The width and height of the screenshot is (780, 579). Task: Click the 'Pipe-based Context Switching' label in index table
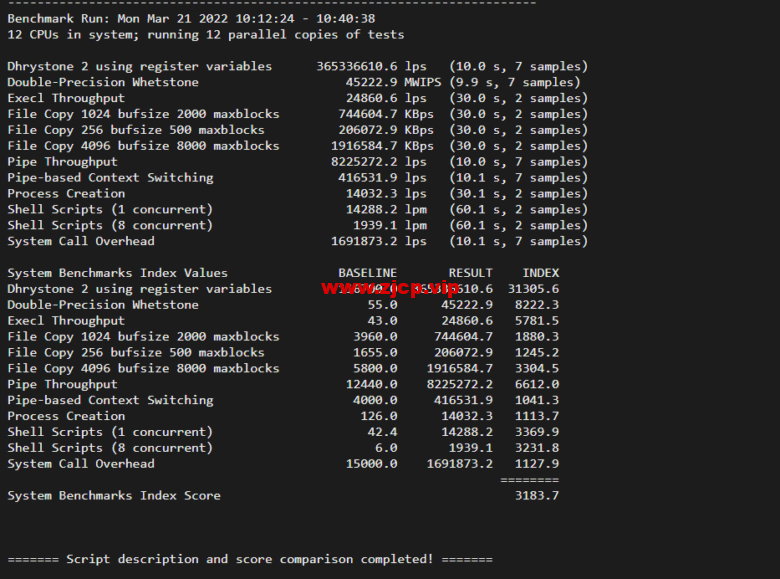pyautogui.click(x=110, y=400)
